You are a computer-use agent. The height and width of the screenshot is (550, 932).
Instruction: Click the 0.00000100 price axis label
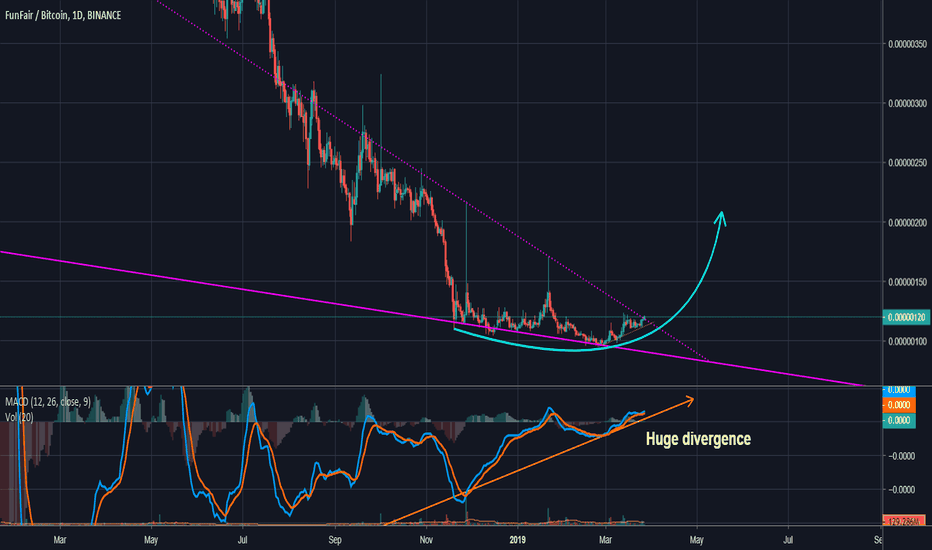click(x=907, y=341)
